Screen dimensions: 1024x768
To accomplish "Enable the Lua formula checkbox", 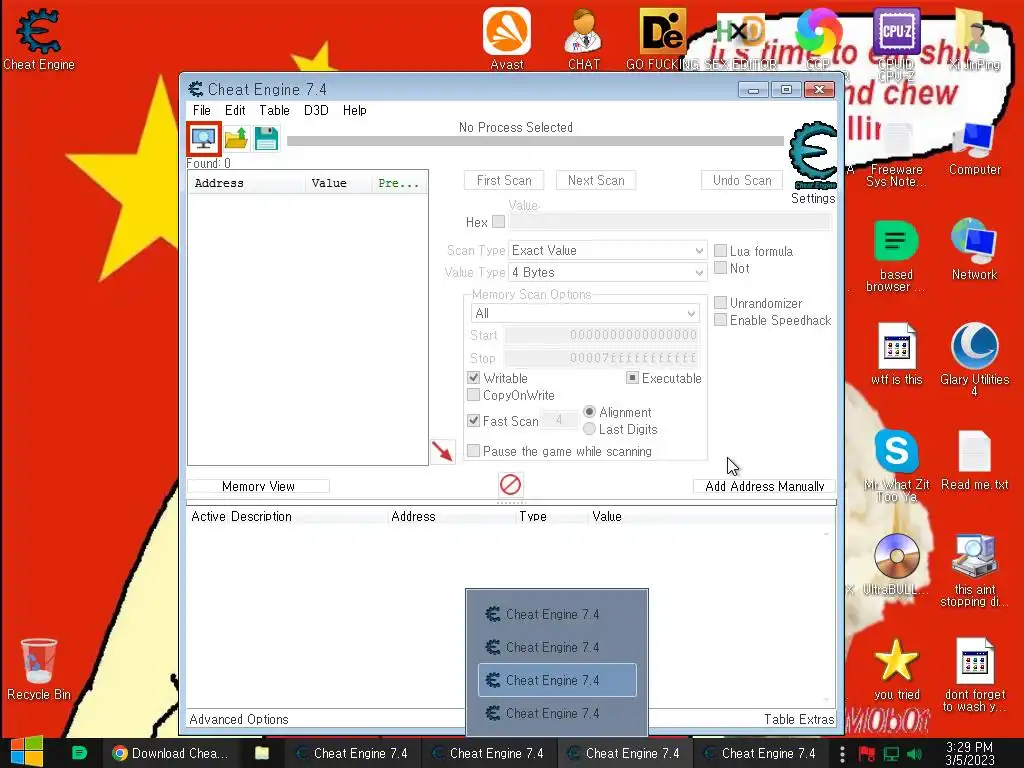I will (720, 251).
